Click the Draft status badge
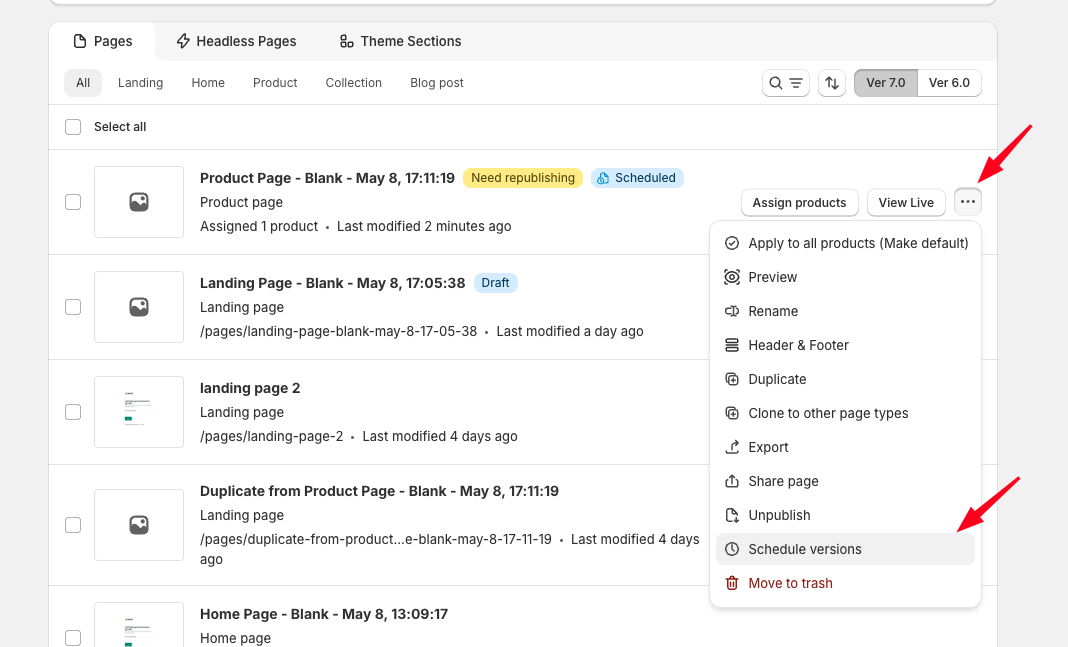1068x647 pixels. pyautogui.click(x=495, y=283)
